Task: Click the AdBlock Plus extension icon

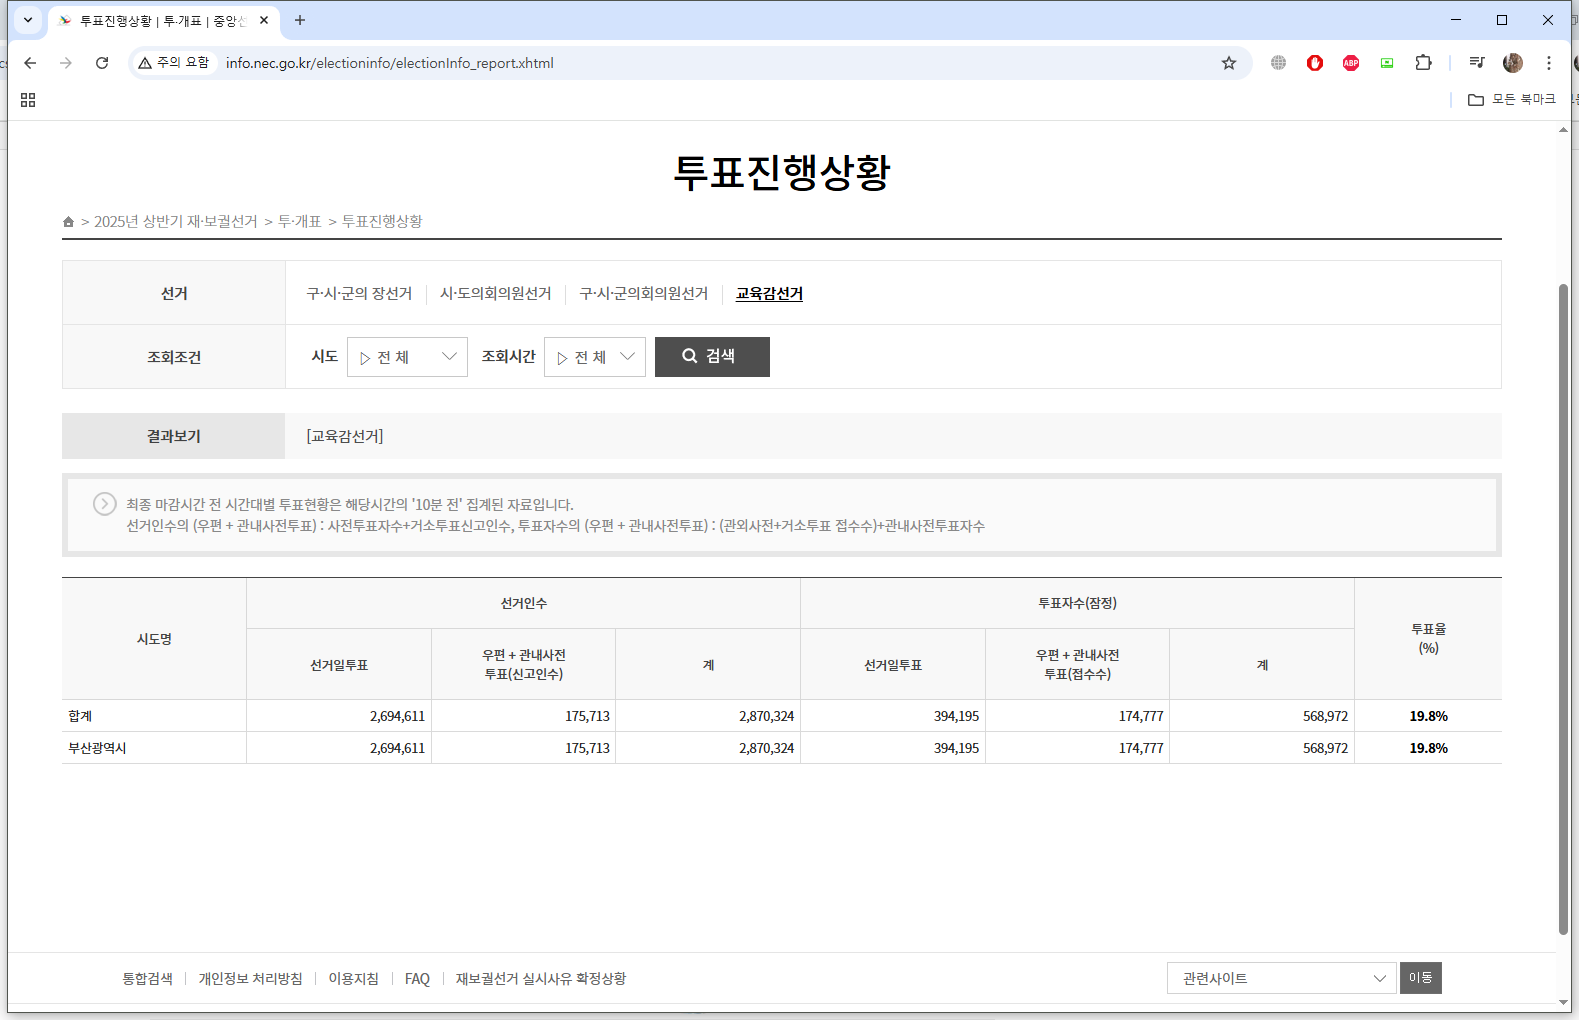Action: click(1351, 63)
